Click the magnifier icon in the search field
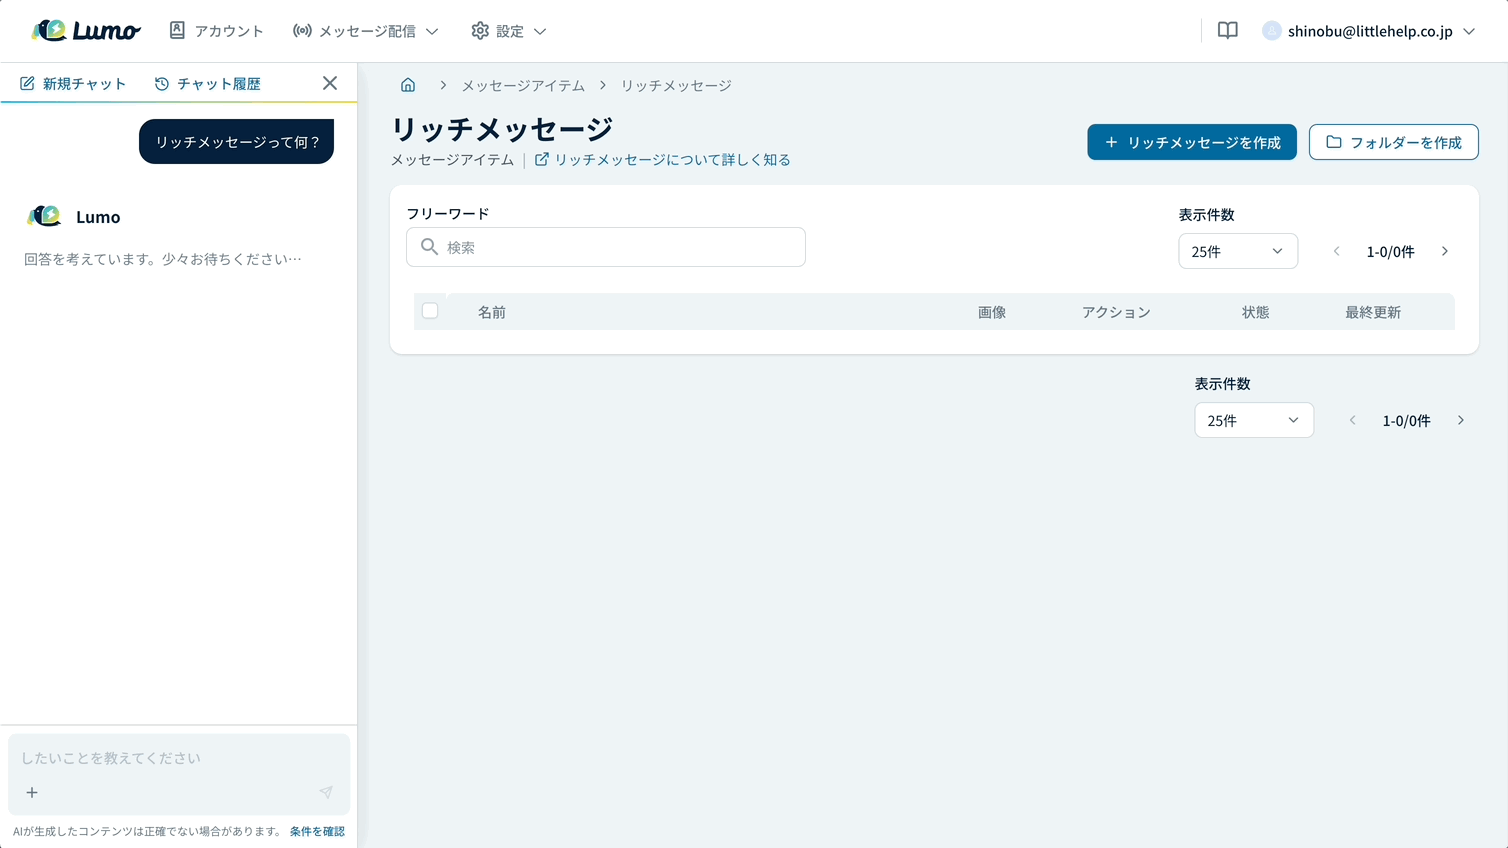 (429, 247)
